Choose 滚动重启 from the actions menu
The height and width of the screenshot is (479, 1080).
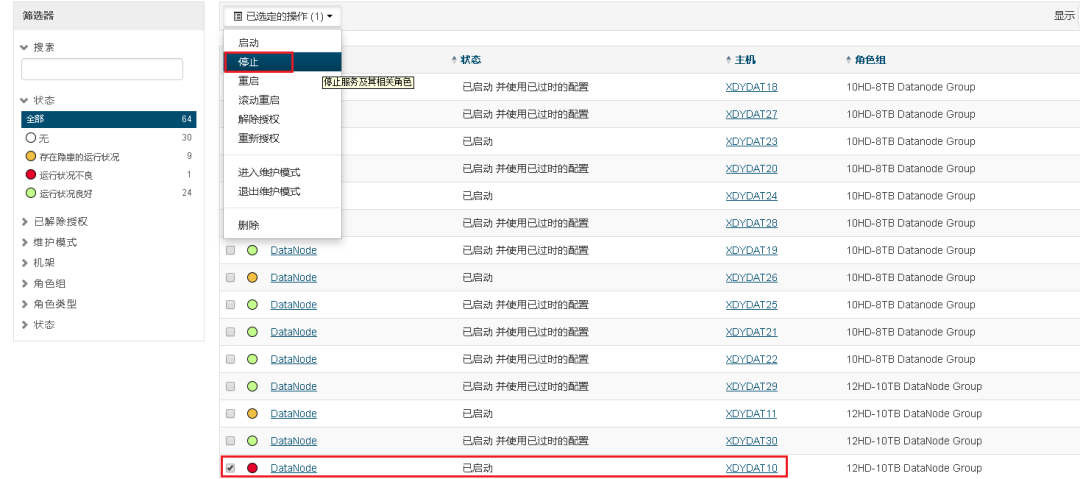click(x=282, y=100)
